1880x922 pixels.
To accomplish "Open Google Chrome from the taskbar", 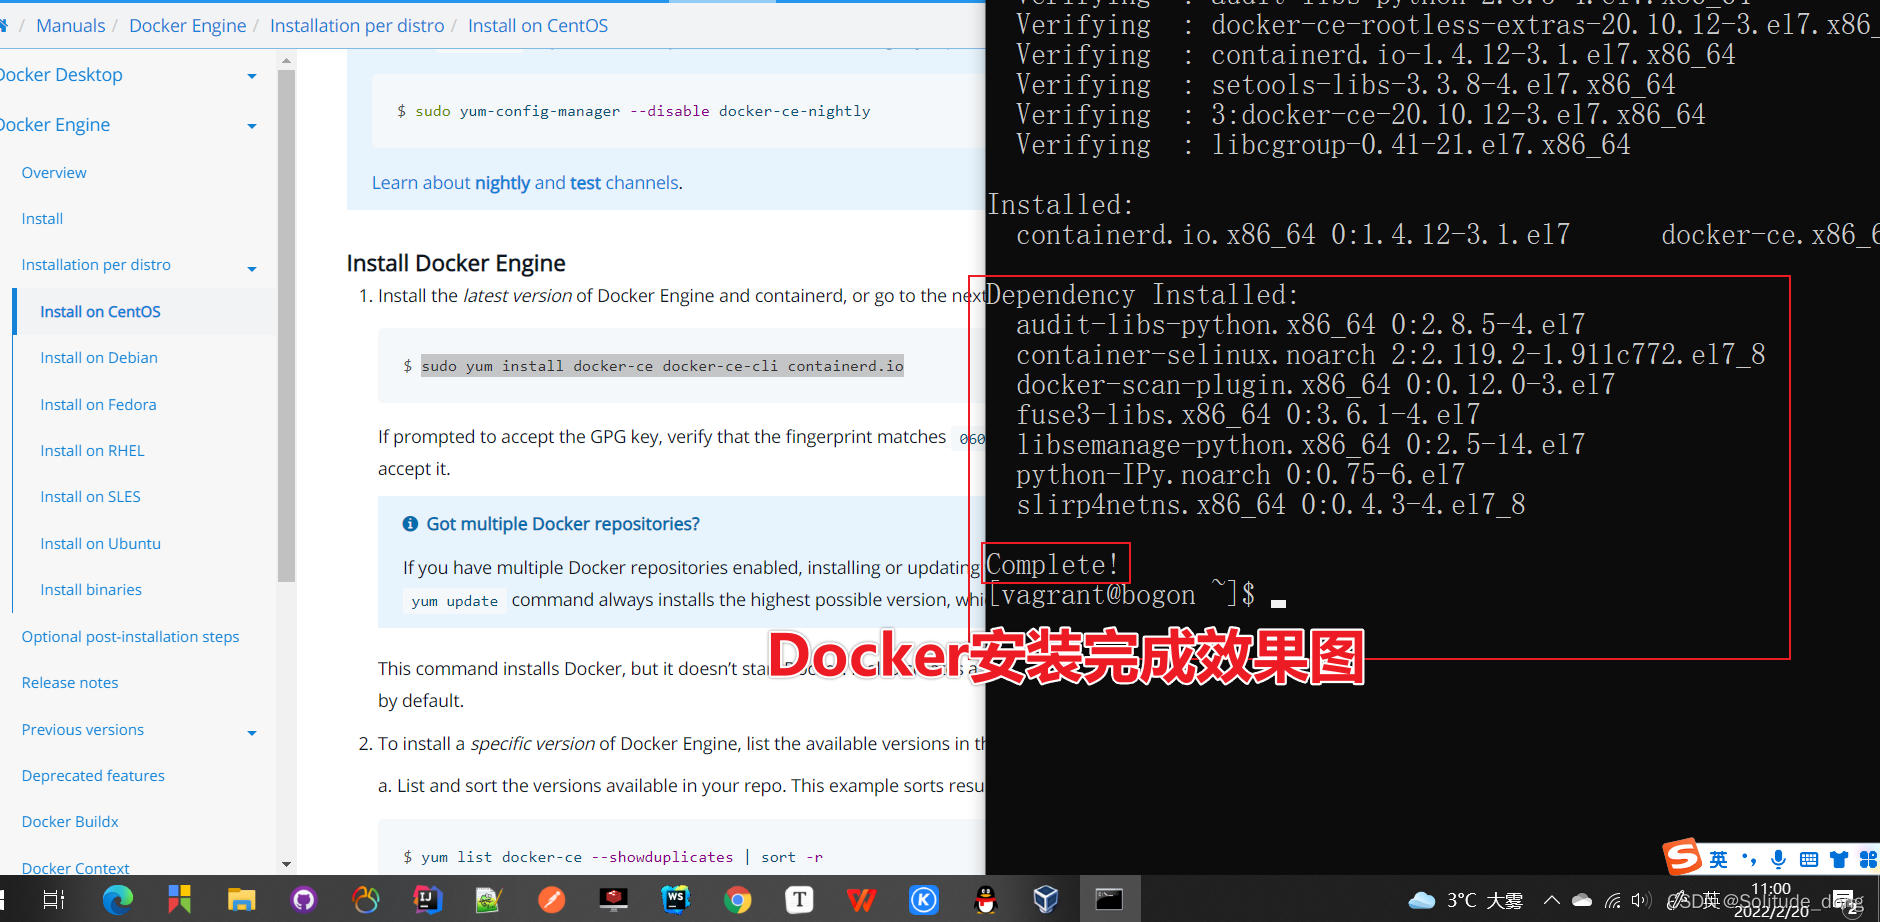I will (x=738, y=900).
